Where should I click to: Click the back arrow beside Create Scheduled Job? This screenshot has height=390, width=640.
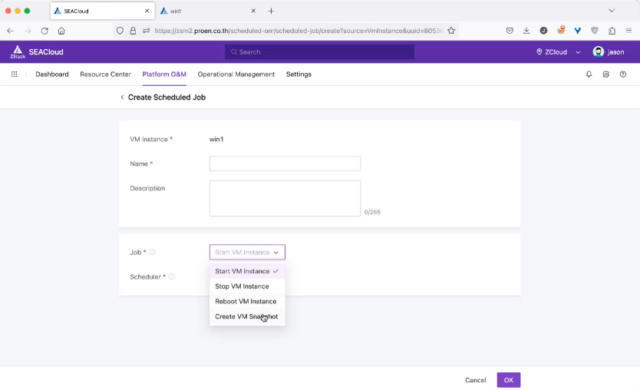[122, 97]
